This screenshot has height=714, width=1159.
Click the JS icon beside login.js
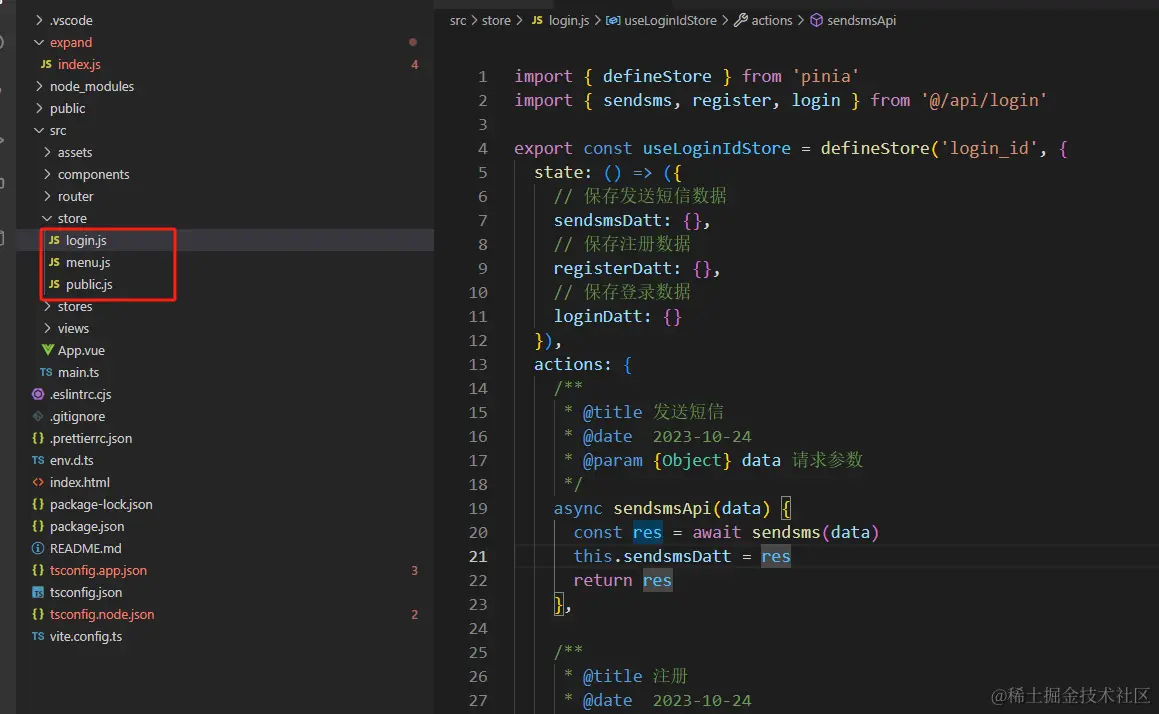point(54,240)
